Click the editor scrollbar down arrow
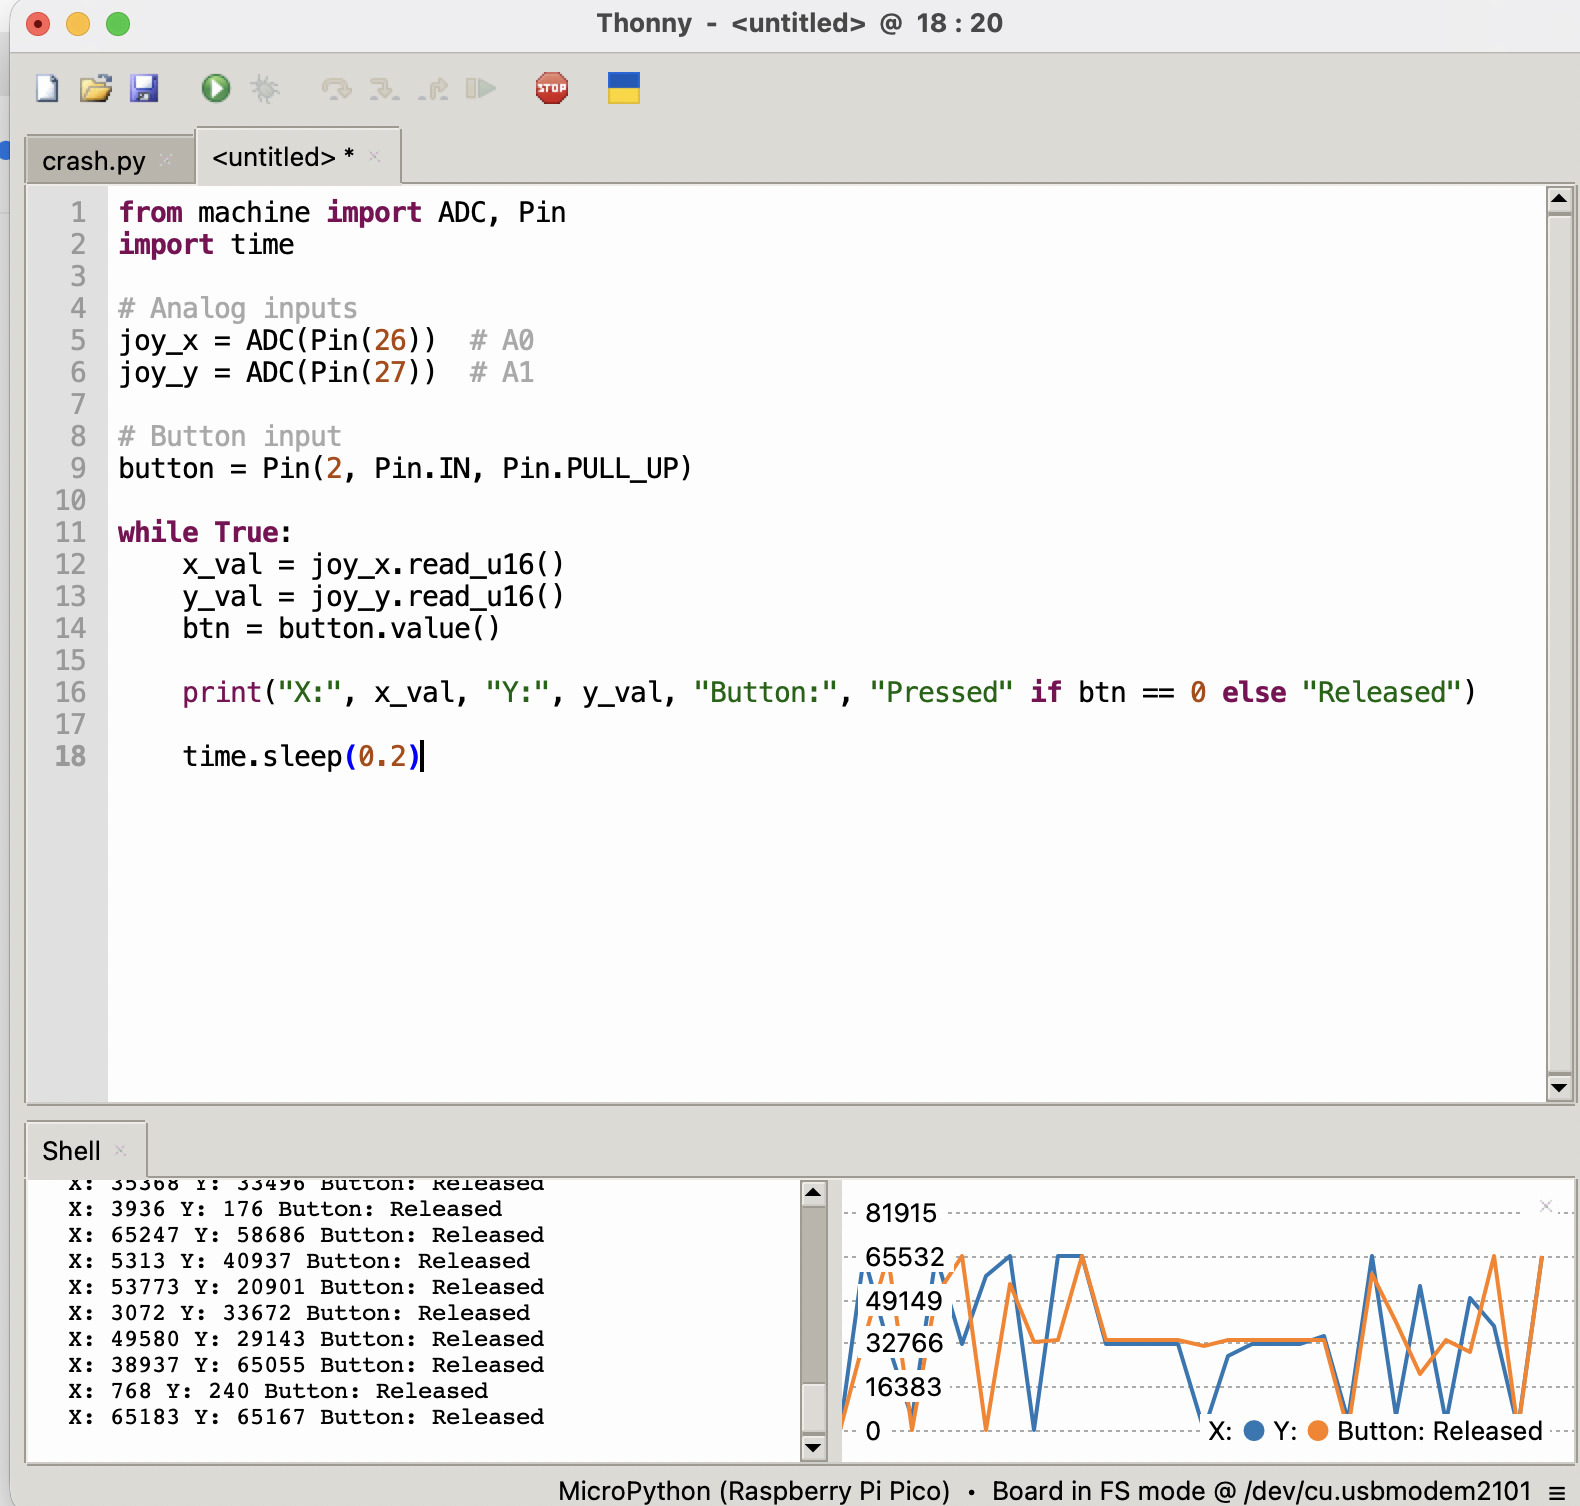The height and width of the screenshot is (1506, 1580). point(1559,1088)
